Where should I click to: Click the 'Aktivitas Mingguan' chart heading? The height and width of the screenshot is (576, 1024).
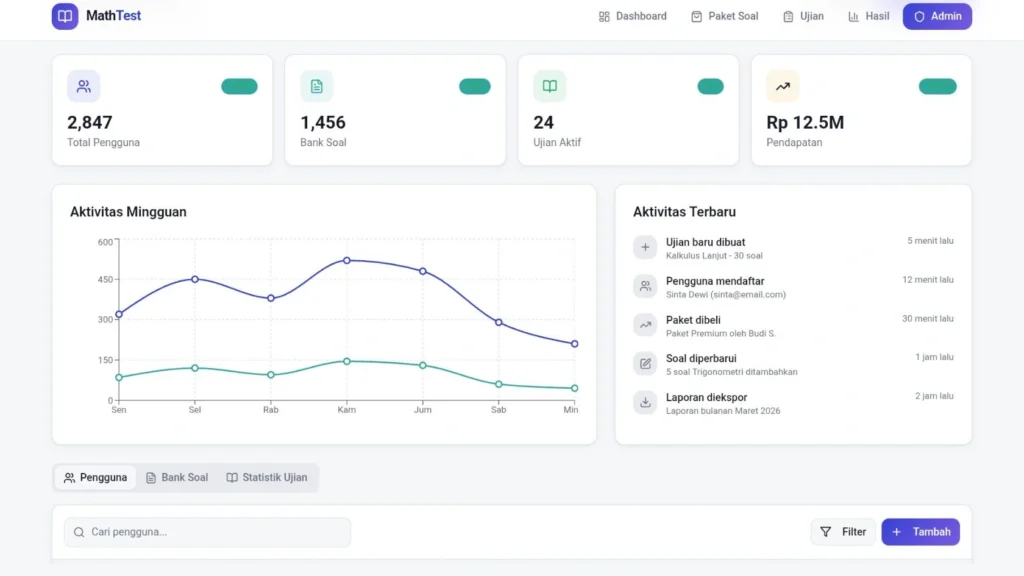coord(128,212)
